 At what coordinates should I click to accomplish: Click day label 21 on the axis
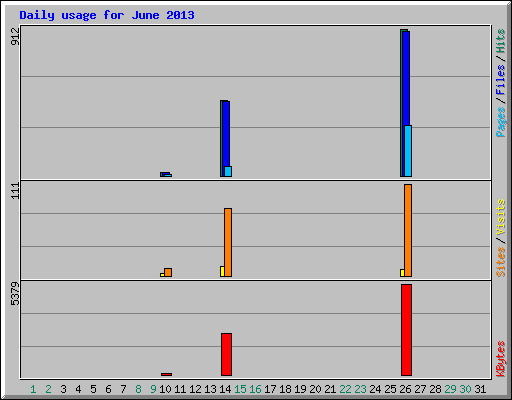pos(330,389)
